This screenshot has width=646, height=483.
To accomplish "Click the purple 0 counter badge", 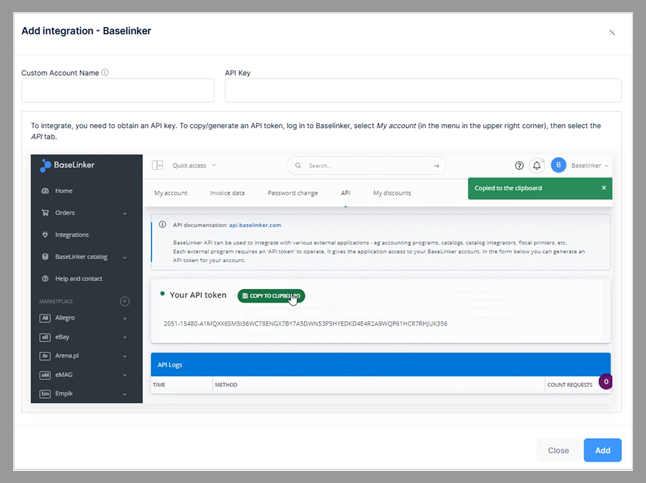I will point(605,381).
